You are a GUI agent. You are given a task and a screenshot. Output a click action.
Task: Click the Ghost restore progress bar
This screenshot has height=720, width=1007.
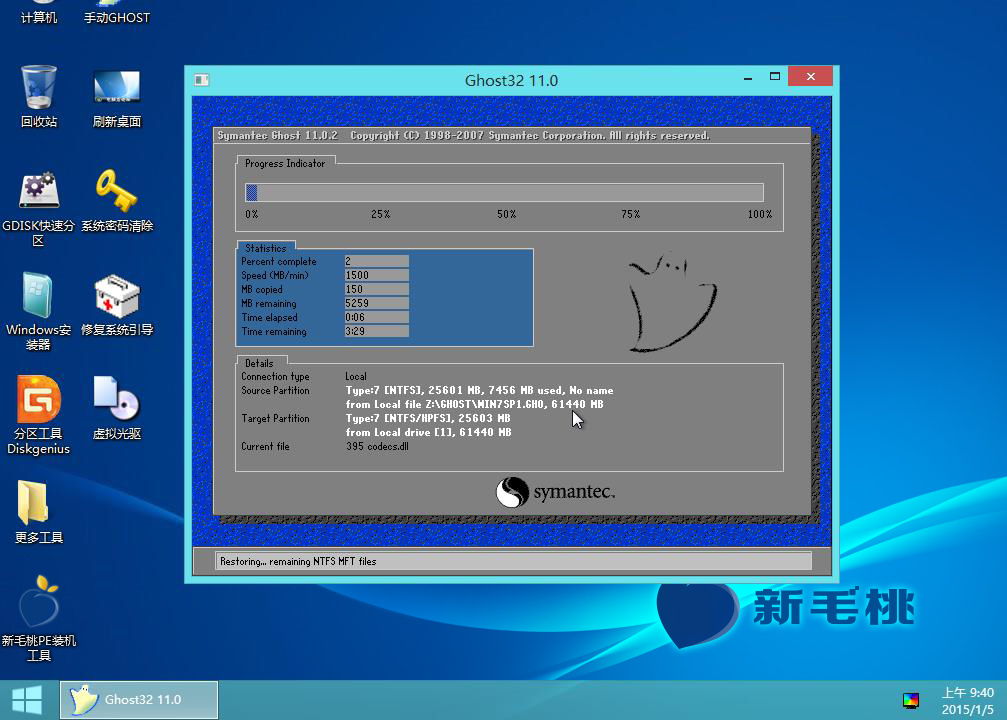504,193
